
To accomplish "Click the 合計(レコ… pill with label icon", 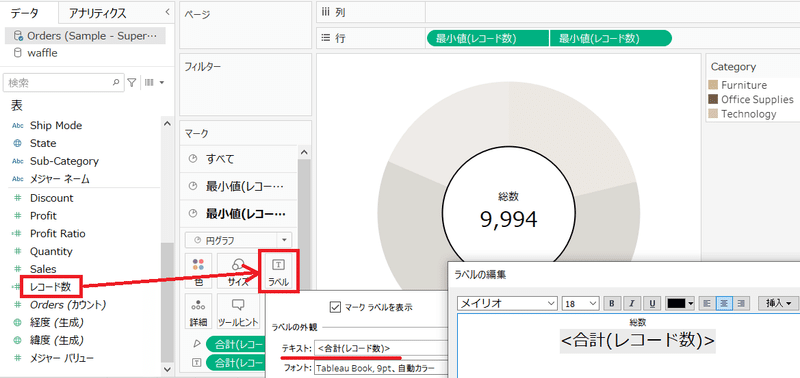I will pyautogui.click(x=236, y=363).
